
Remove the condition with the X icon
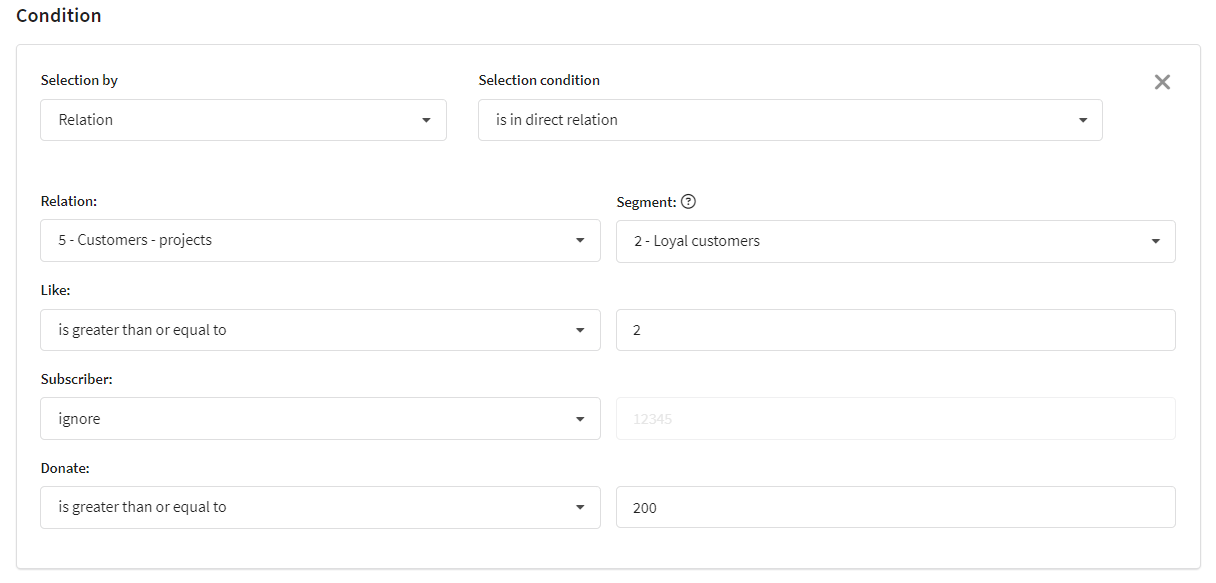point(1162,82)
